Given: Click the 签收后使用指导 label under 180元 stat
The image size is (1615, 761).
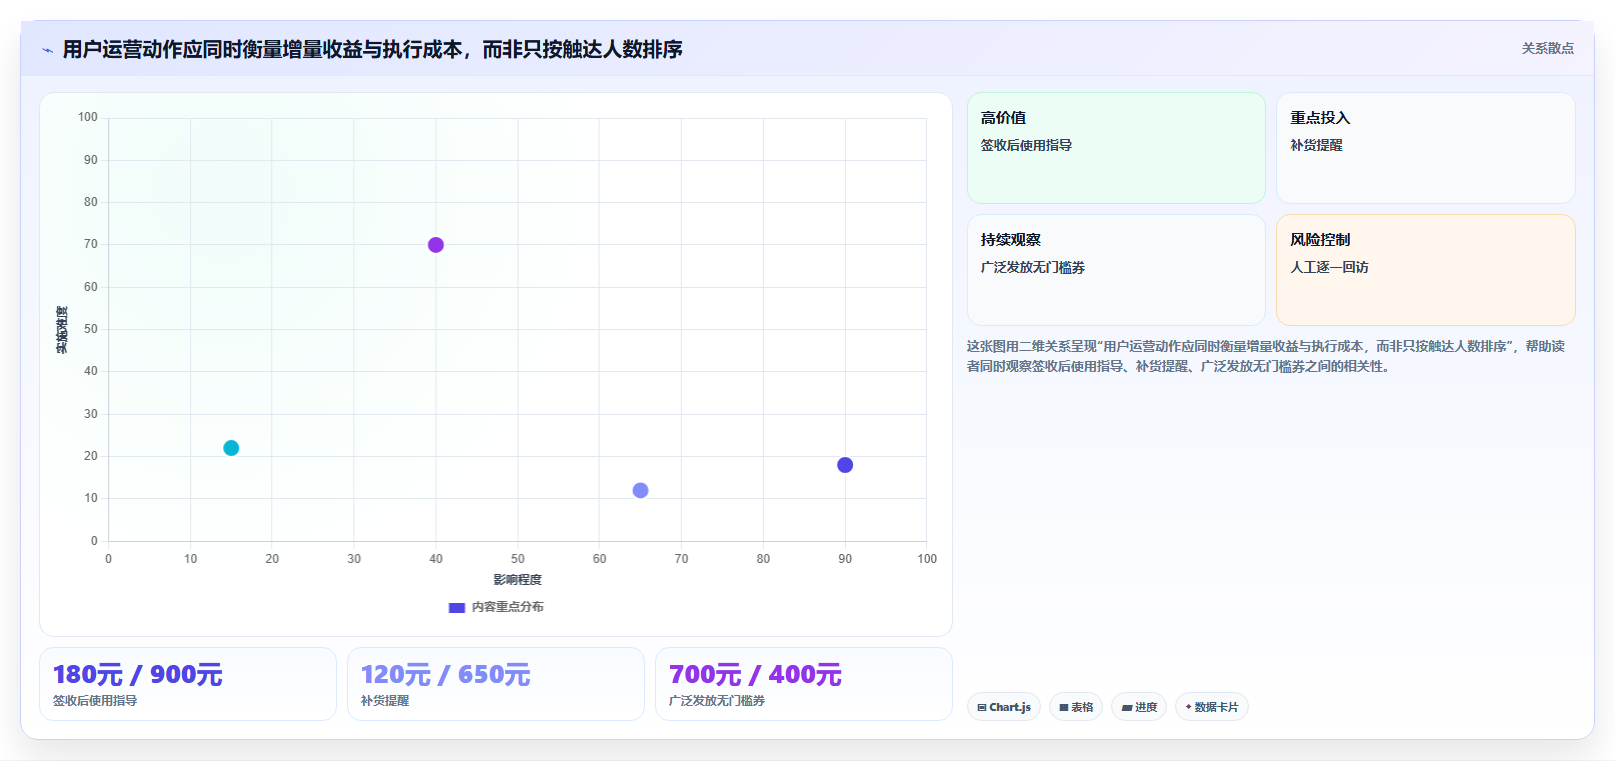Looking at the screenshot, I should pyautogui.click(x=95, y=701).
